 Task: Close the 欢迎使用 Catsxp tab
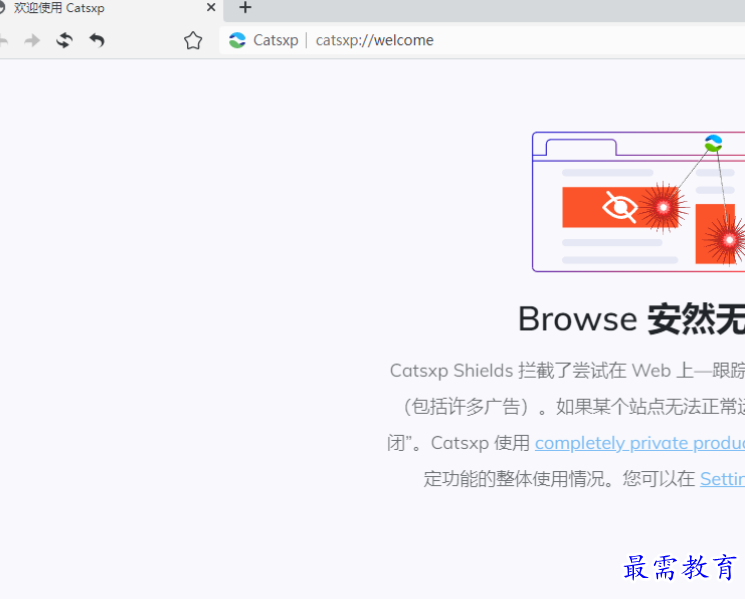click(x=211, y=8)
